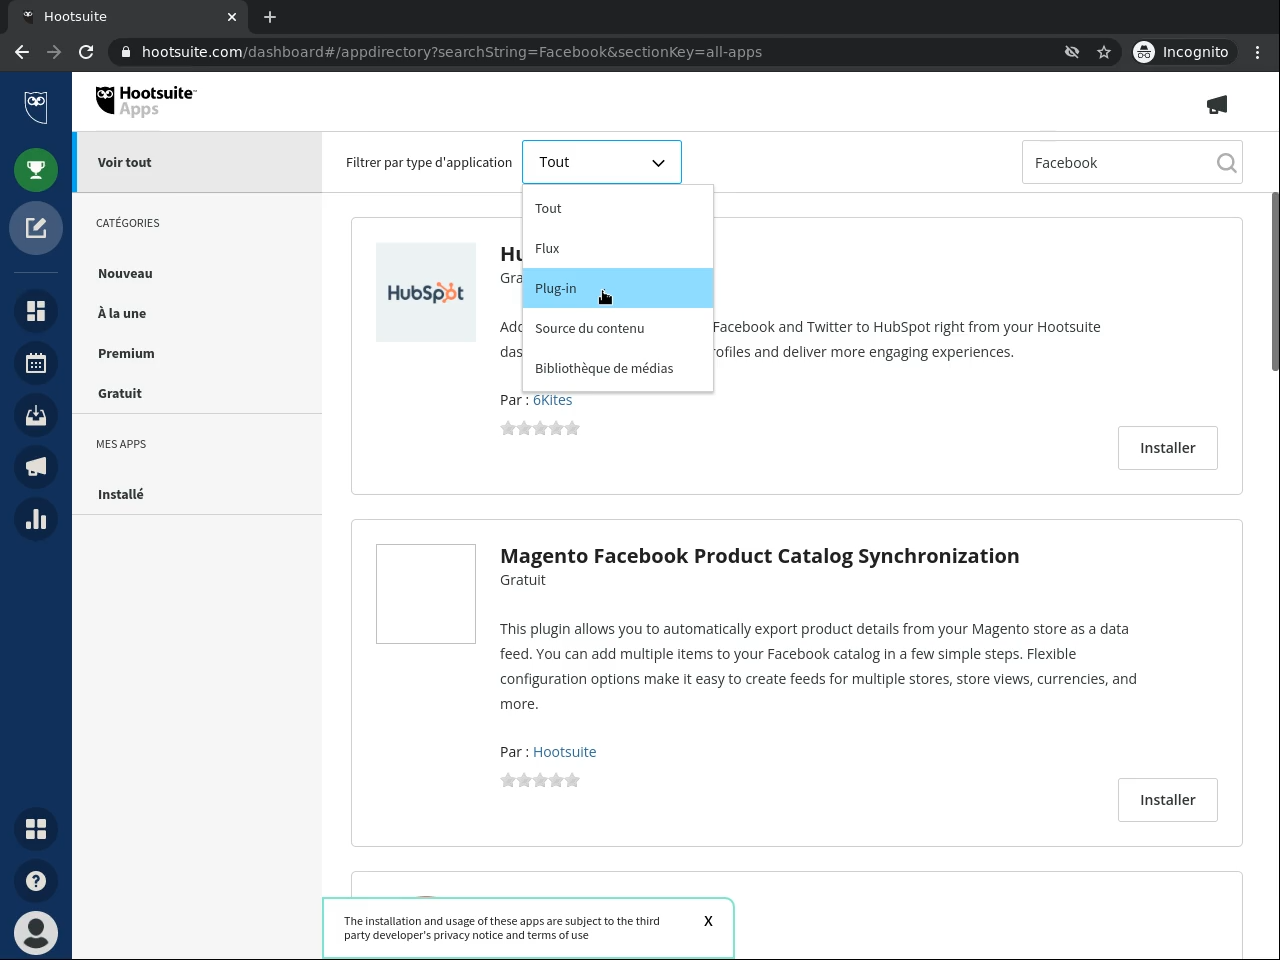
Task: Expand the application type filter dropdown
Action: click(x=601, y=162)
